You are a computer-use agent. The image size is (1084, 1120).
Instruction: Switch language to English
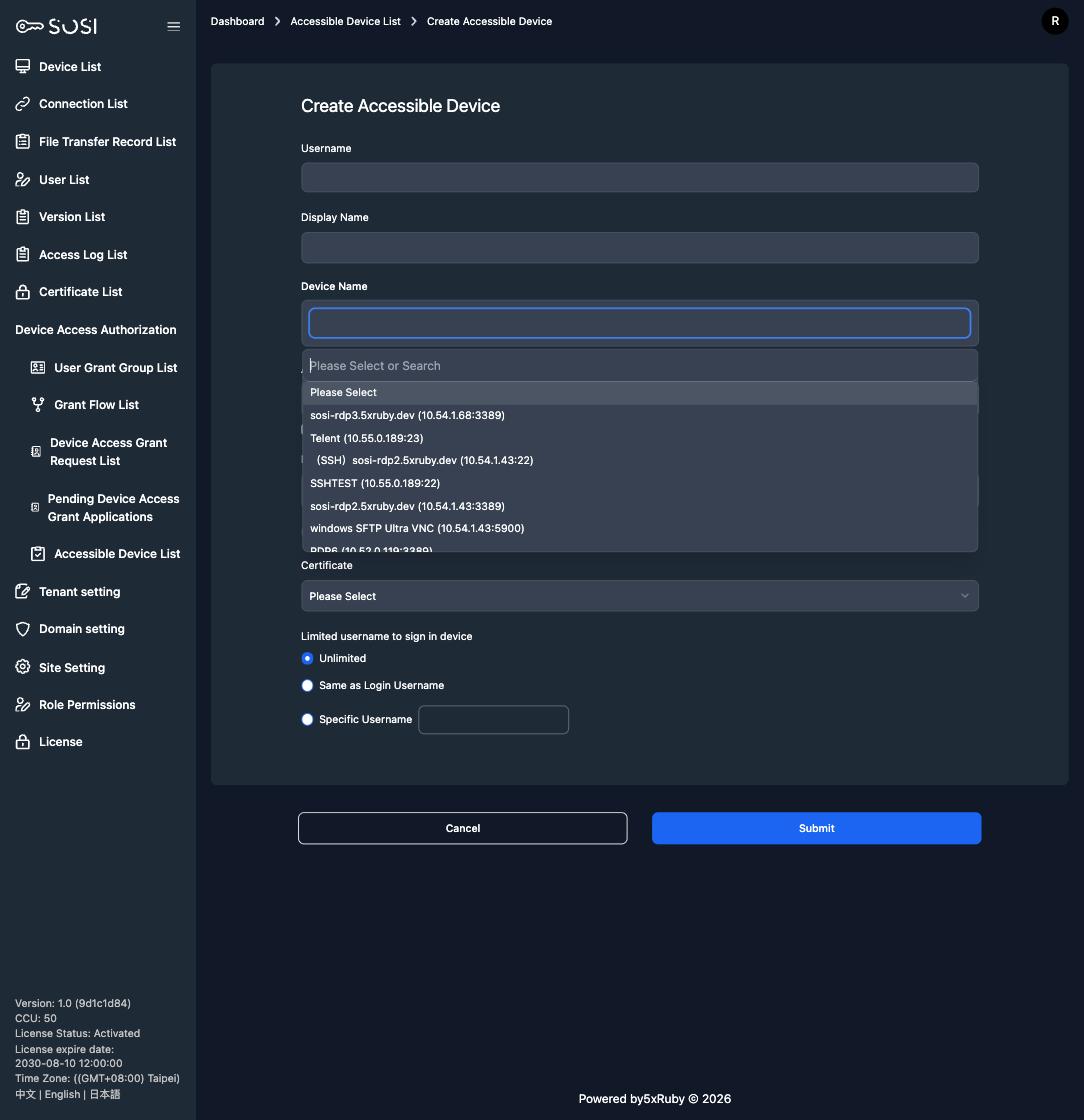[62, 1094]
